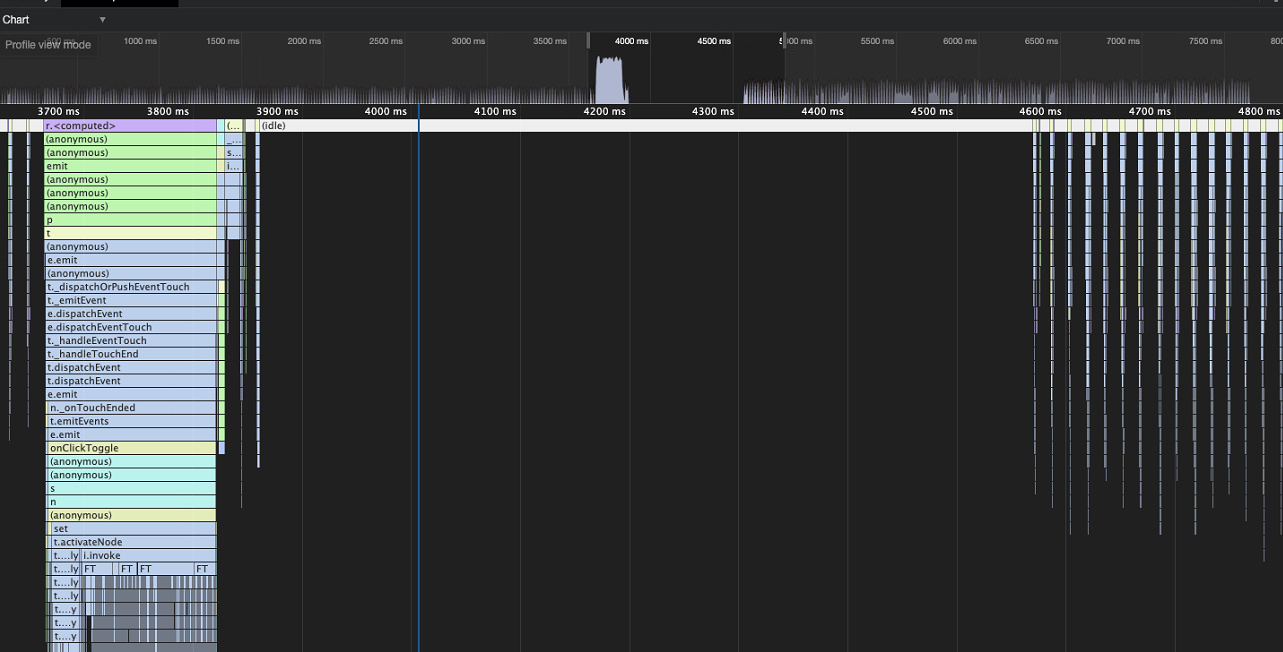Image resolution: width=1283 pixels, height=652 pixels.
Task: Select the onClickToggle function bar
Action: 132,448
